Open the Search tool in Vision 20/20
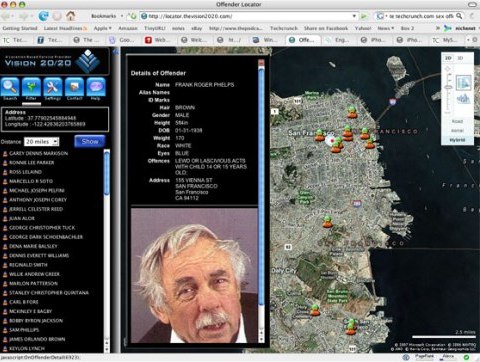 (10, 87)
